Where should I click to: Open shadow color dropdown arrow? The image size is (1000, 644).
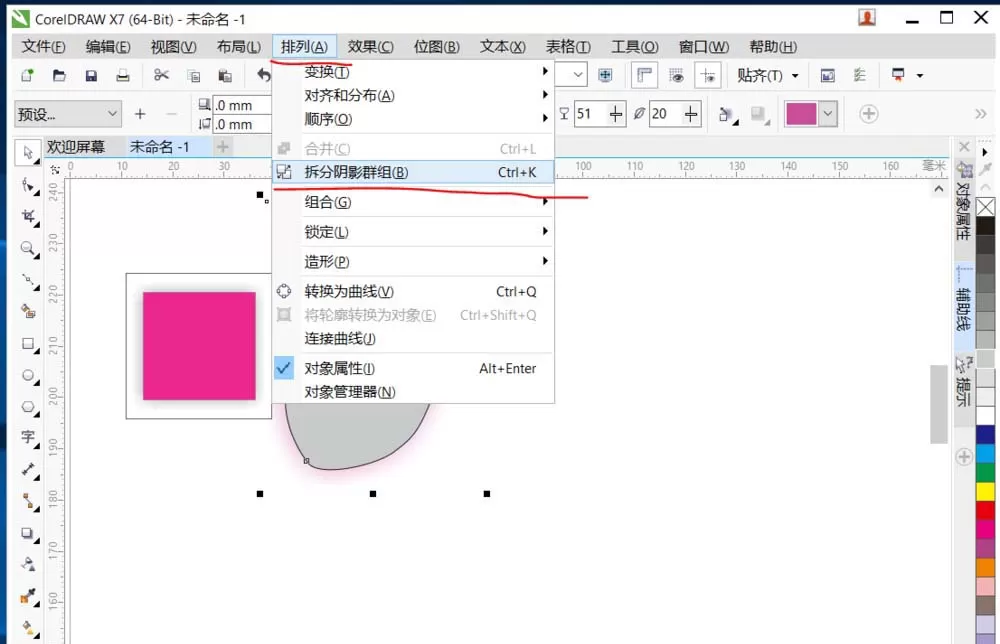(827, 114)
